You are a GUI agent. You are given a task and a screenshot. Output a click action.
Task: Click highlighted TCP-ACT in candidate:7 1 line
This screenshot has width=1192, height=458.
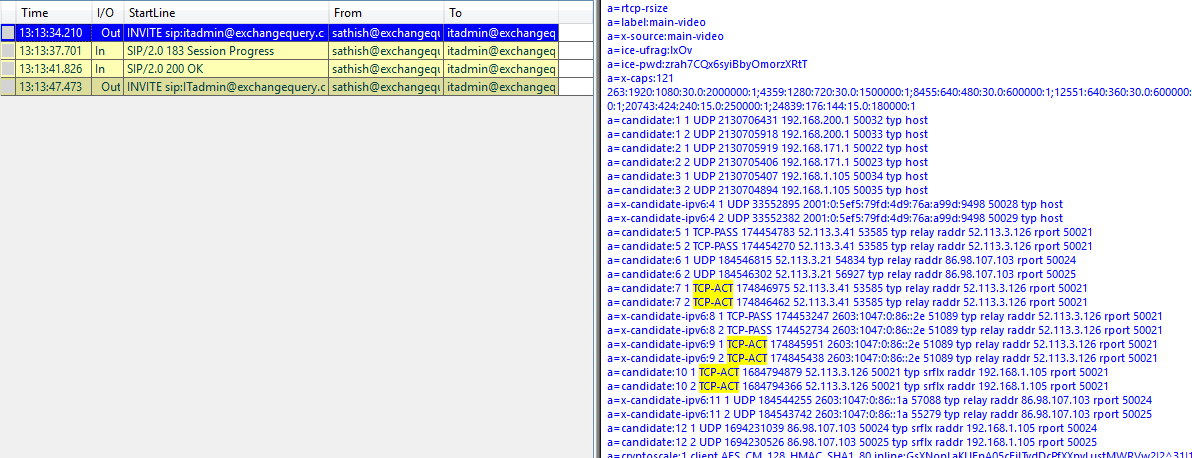[x=712, y=289]
